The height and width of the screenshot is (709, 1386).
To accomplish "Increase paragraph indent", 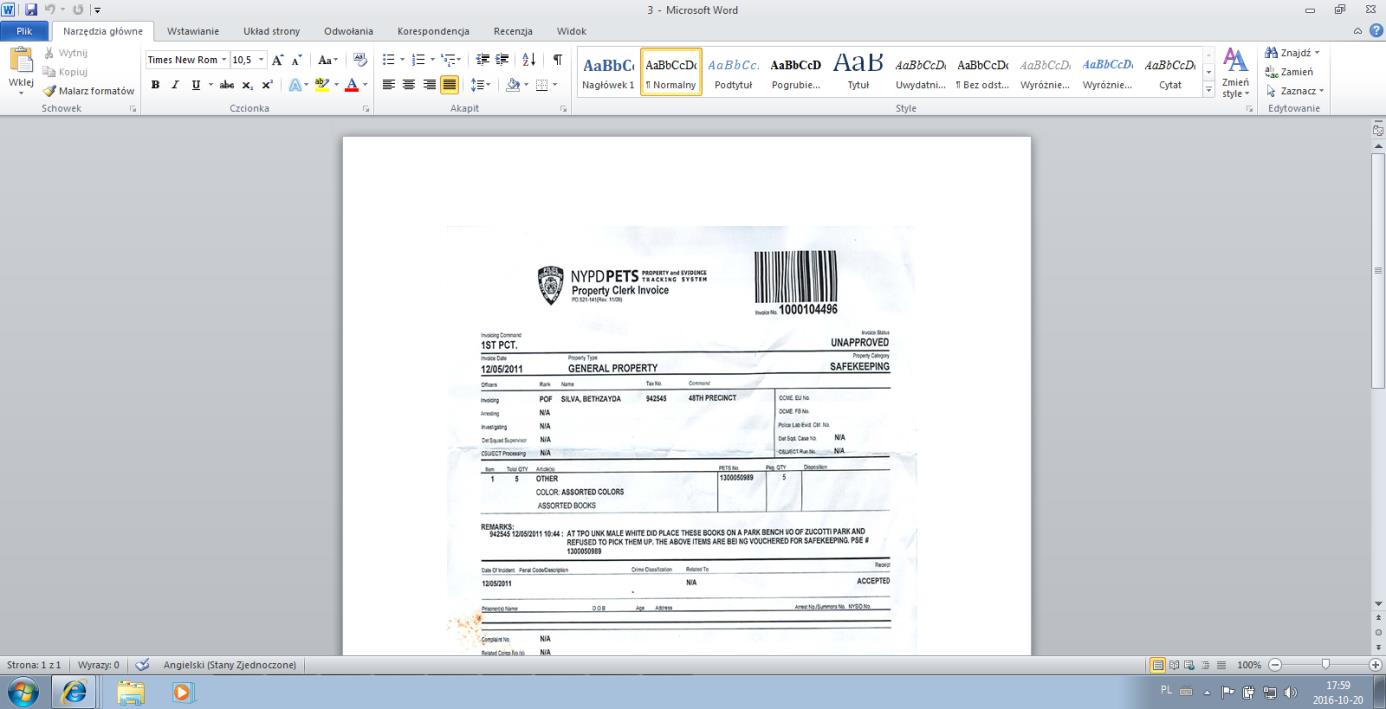I will click(x=503, y=59).
